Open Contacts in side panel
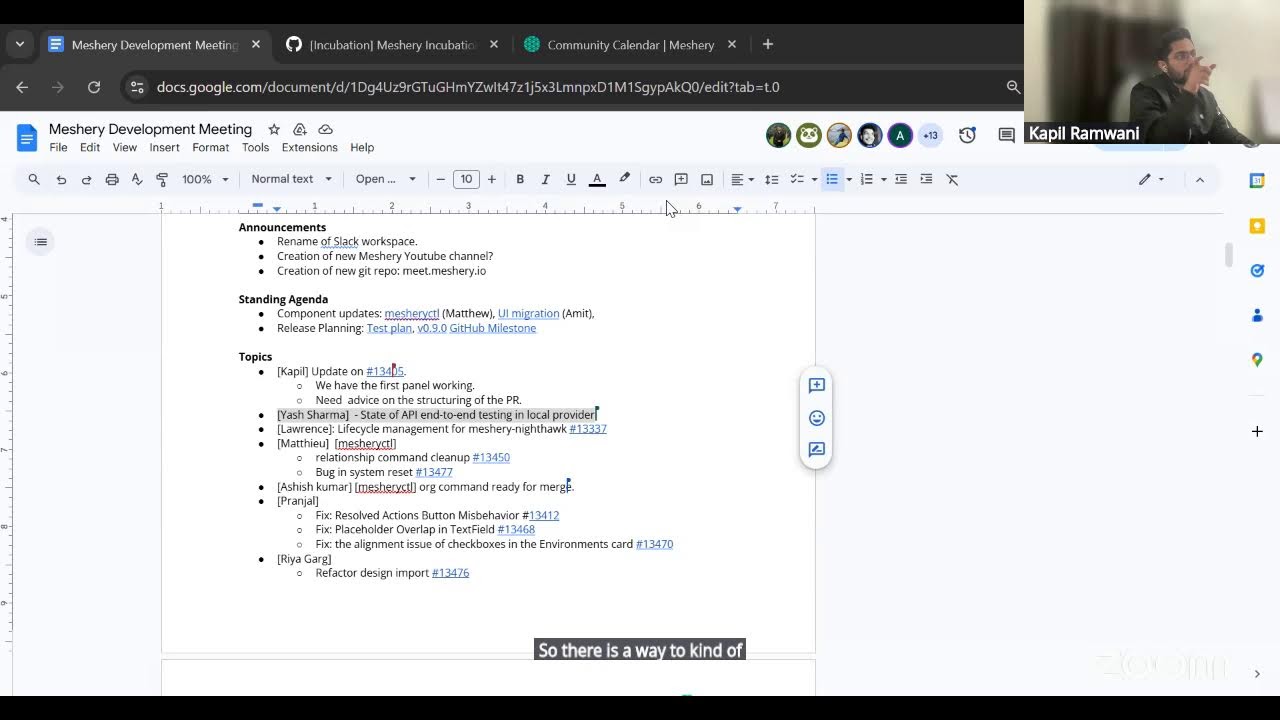Viewport: 1280px width, 720px height. tap(1257, 315)
